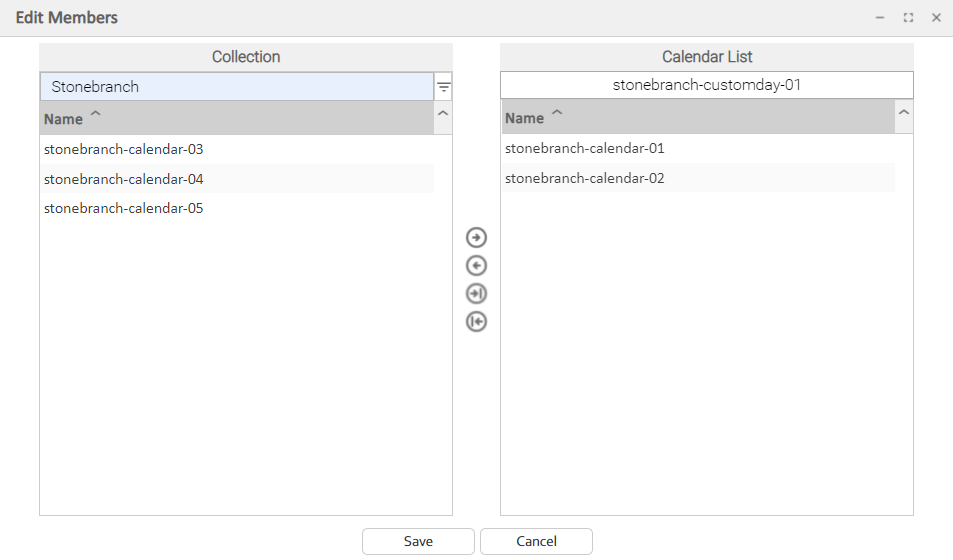Select stonebranch-calendar-05 in Collection

pyautogui.click(x=124, y=209)
